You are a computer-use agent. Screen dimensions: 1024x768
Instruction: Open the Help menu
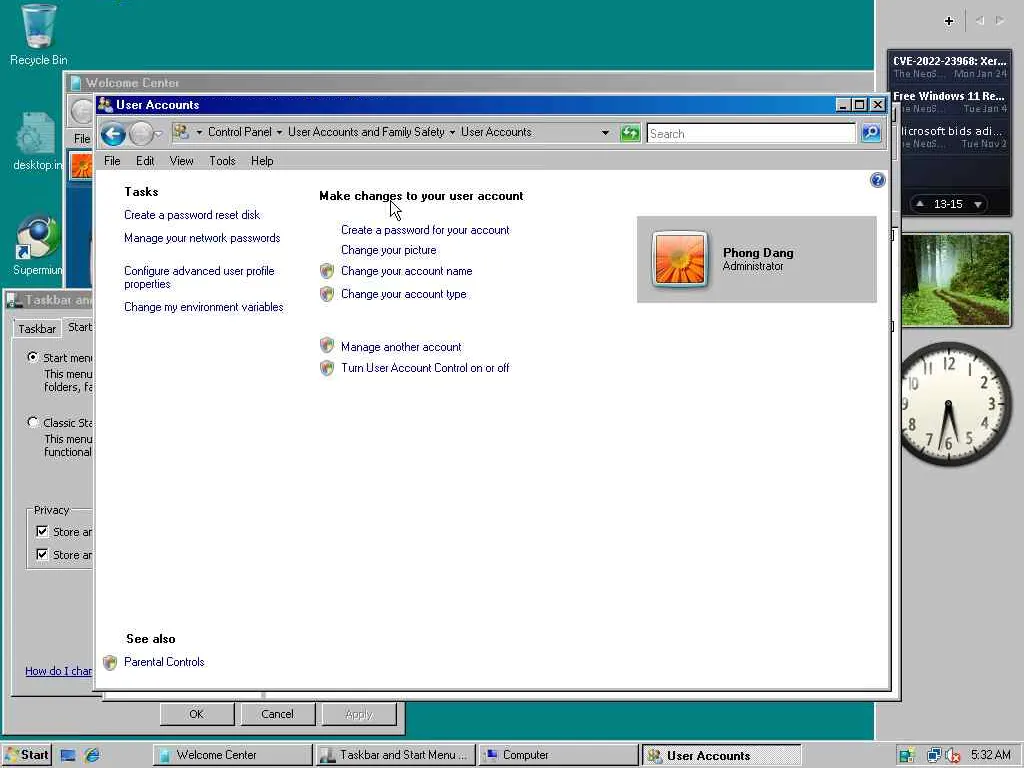(262, 161)
